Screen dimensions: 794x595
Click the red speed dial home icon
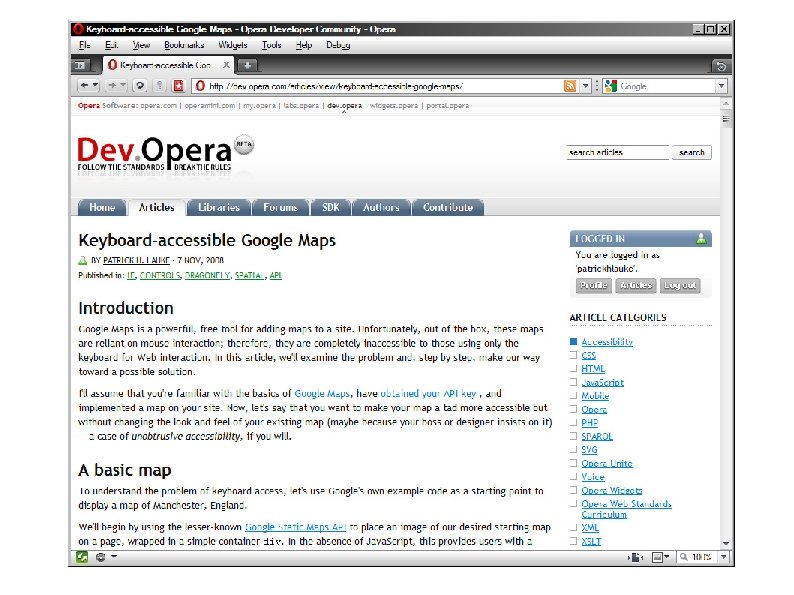[178, 86]
